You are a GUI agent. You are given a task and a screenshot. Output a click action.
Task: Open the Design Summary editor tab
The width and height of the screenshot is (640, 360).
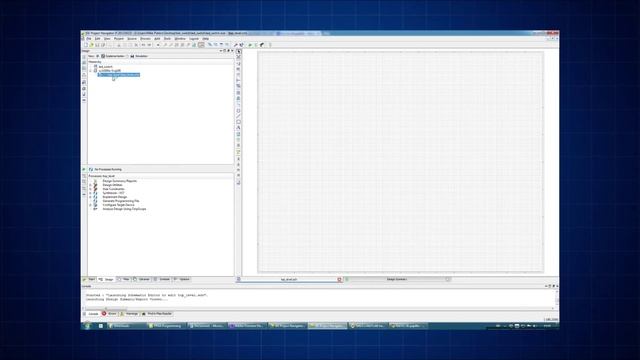coord(397,280)
